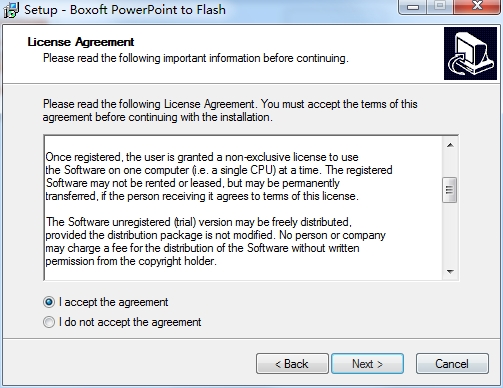Click the "Once registered" license paragraph
Screen dimensions: 503x388
coord(219,176)
